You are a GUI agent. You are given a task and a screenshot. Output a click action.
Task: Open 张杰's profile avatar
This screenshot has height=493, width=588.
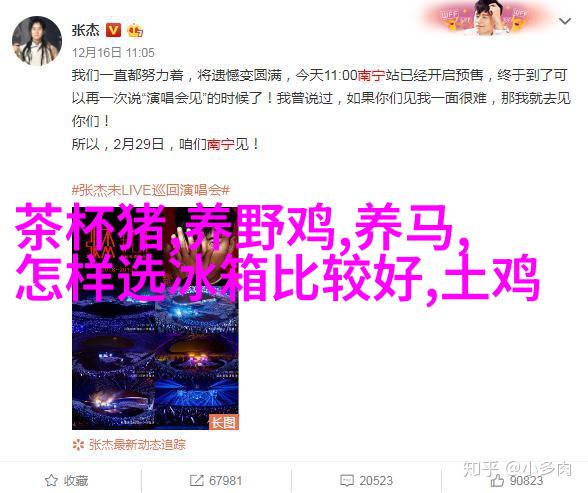pos(37,41)
